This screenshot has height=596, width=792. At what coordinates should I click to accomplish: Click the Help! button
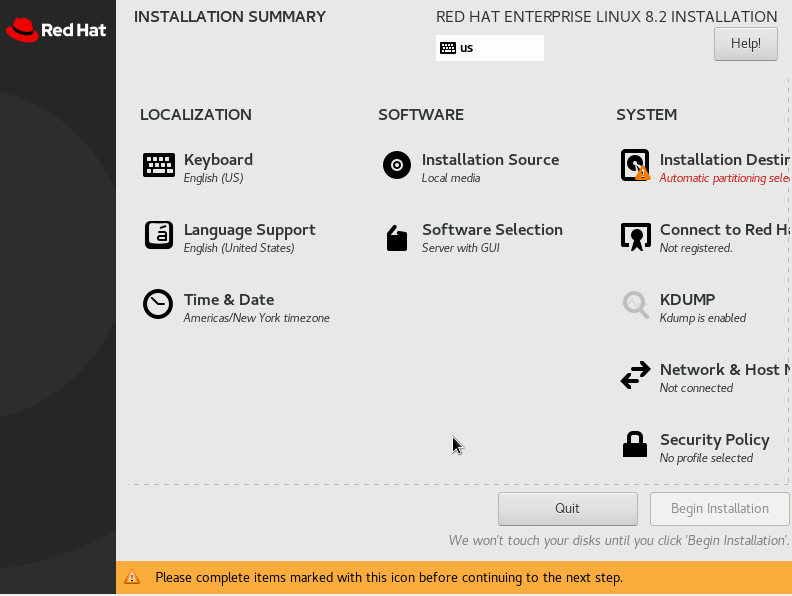pyautogui.click(x=746, y=44)
